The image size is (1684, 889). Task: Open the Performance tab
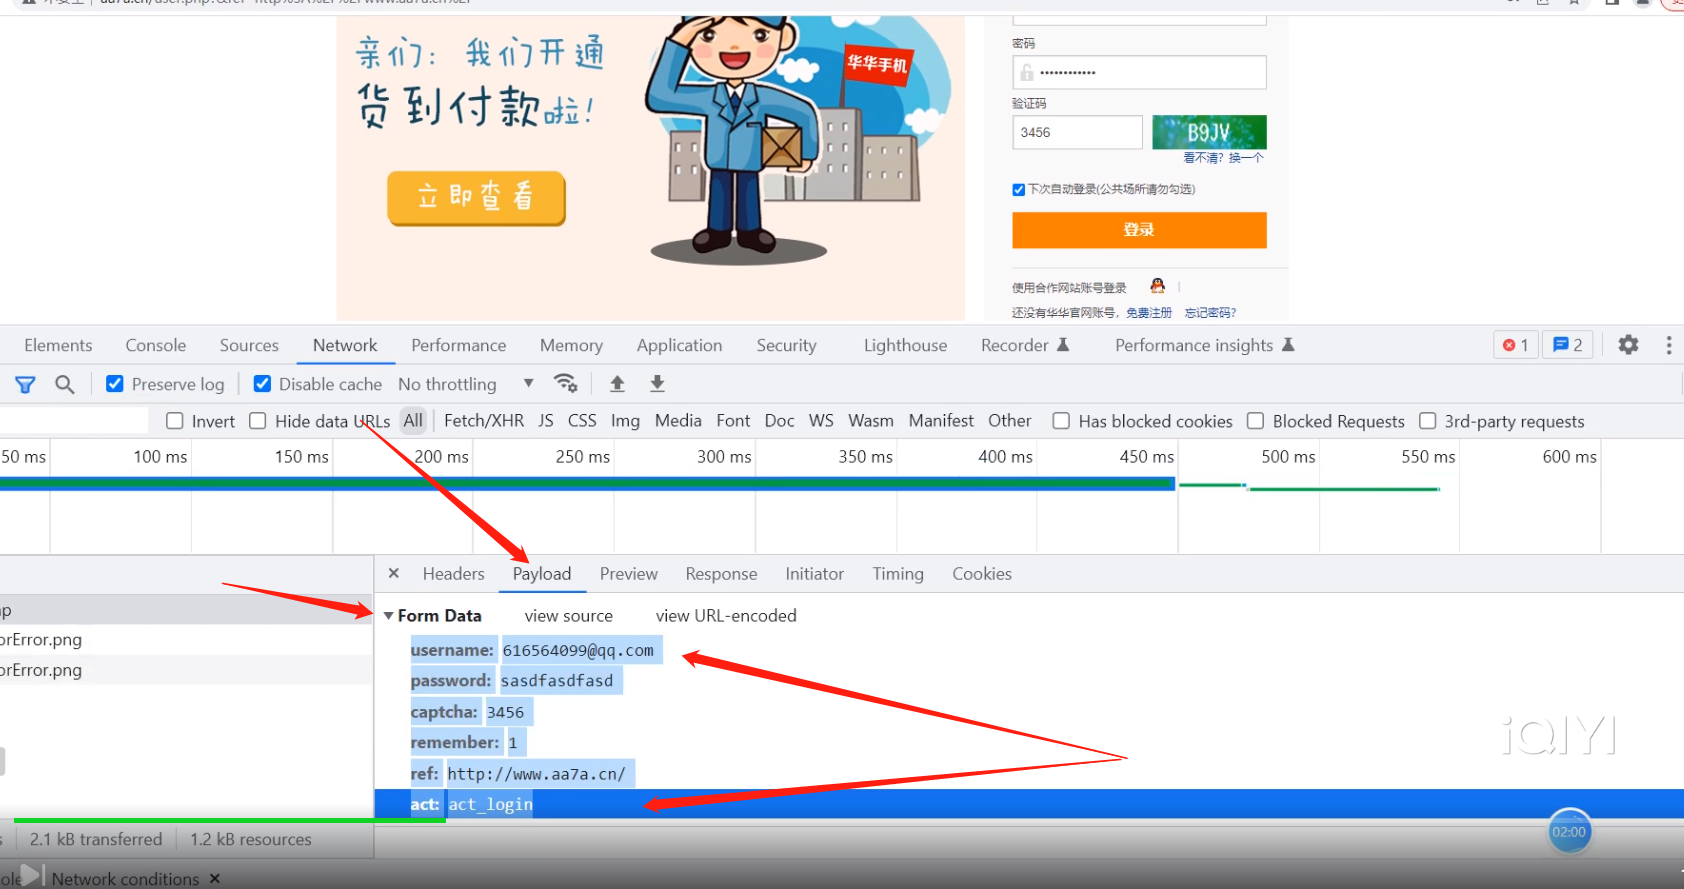[458, 345]
